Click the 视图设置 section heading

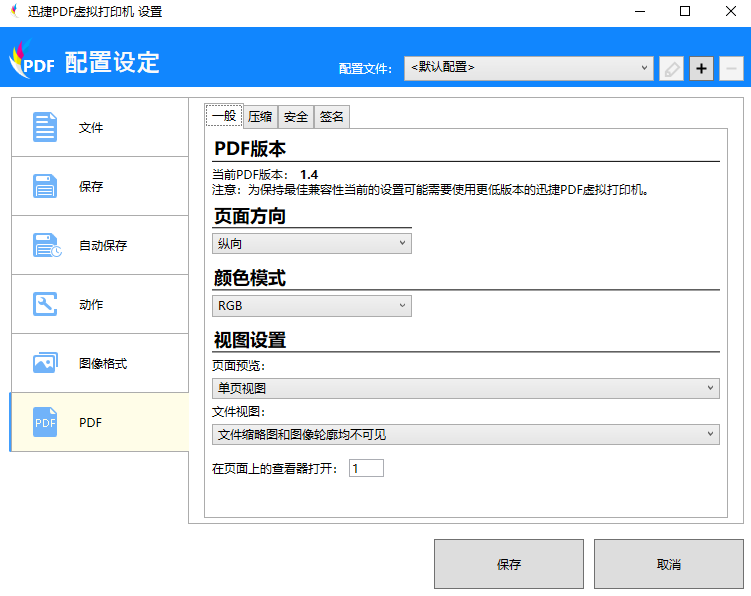pyautogui.click(x=250, y=340)
